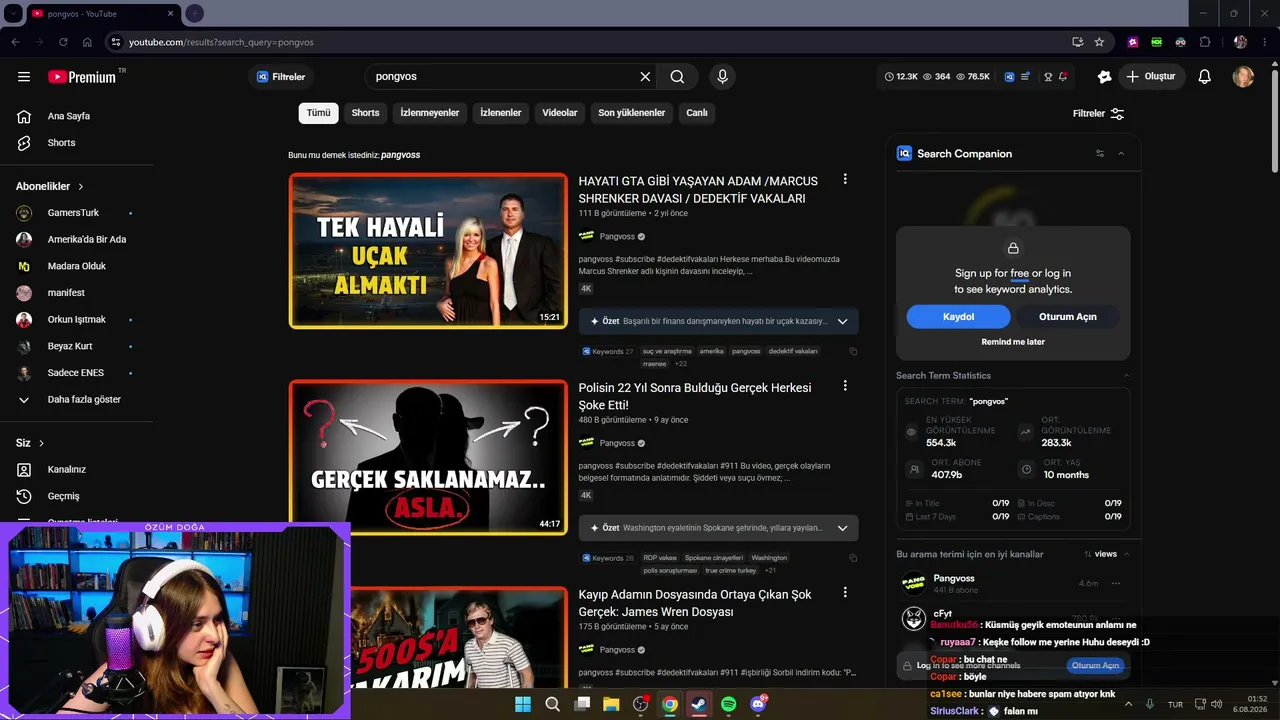The height and width of the screenshot is (720, 1280).
Task: Open the browser Extensions puzzle icon
Action: 1205,42
